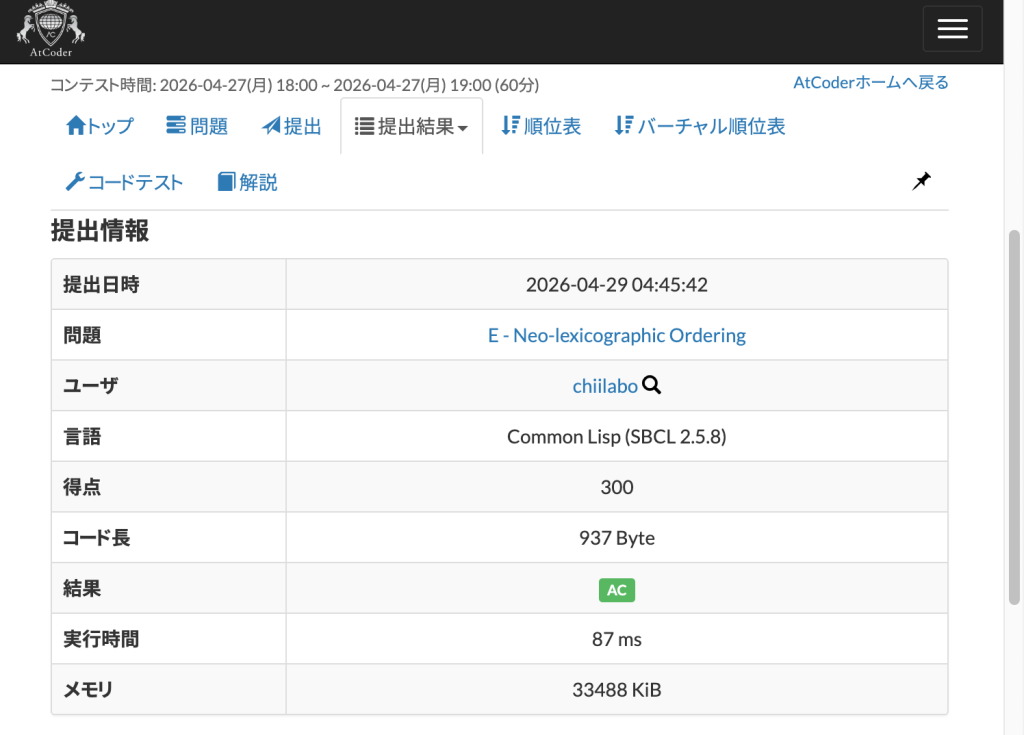Click the magnifier icon beside chiilabo
Screen dimensions: 1024x735
point(652,385)
